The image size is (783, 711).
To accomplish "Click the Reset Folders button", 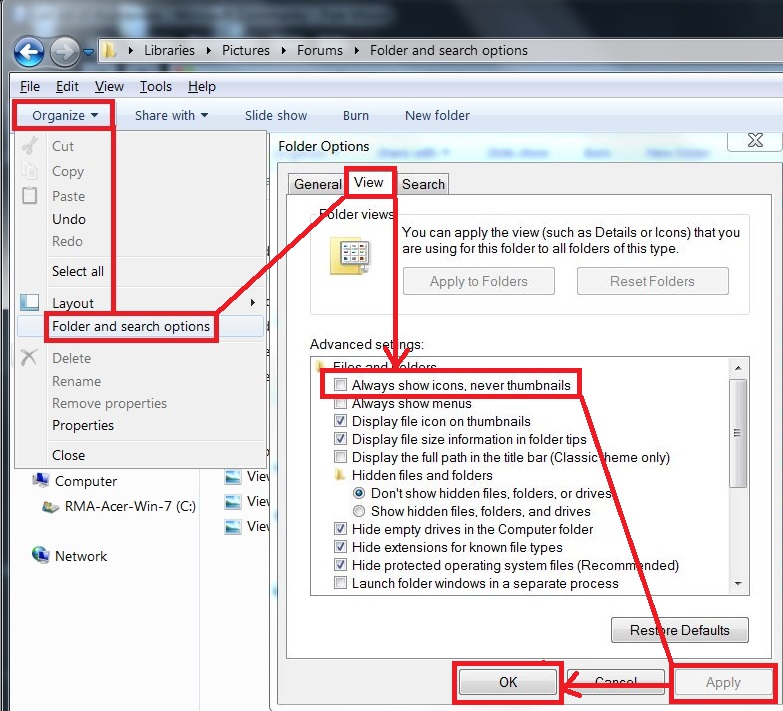I will click(652, 281).
